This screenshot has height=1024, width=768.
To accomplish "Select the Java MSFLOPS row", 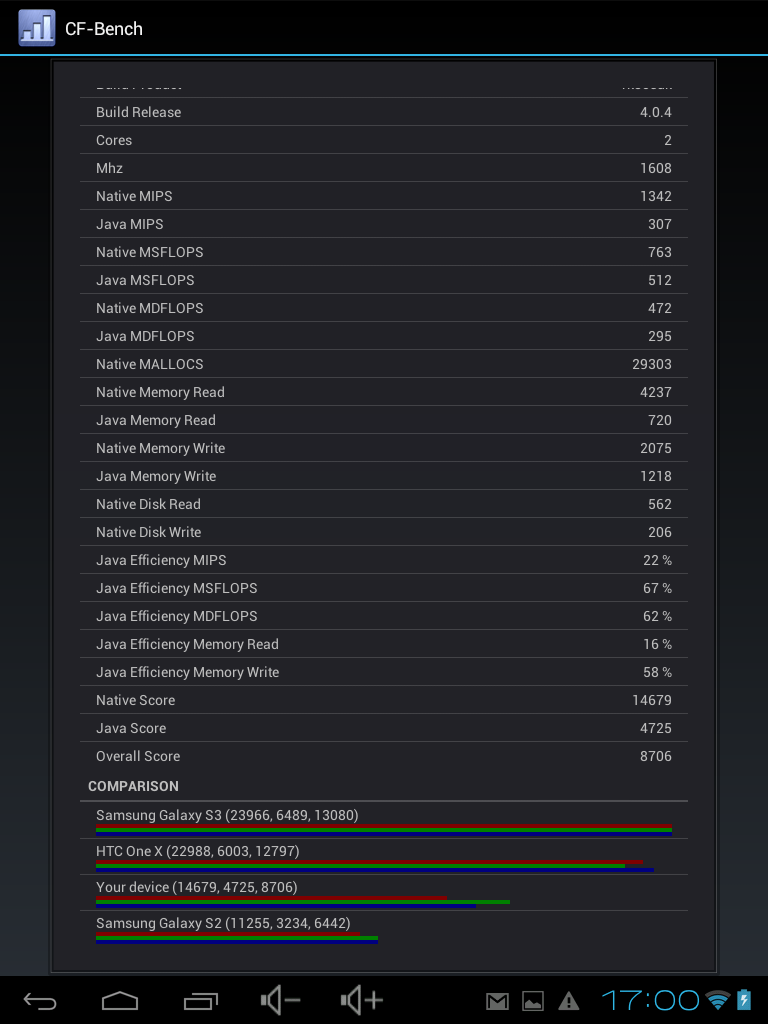I will 384,280.
